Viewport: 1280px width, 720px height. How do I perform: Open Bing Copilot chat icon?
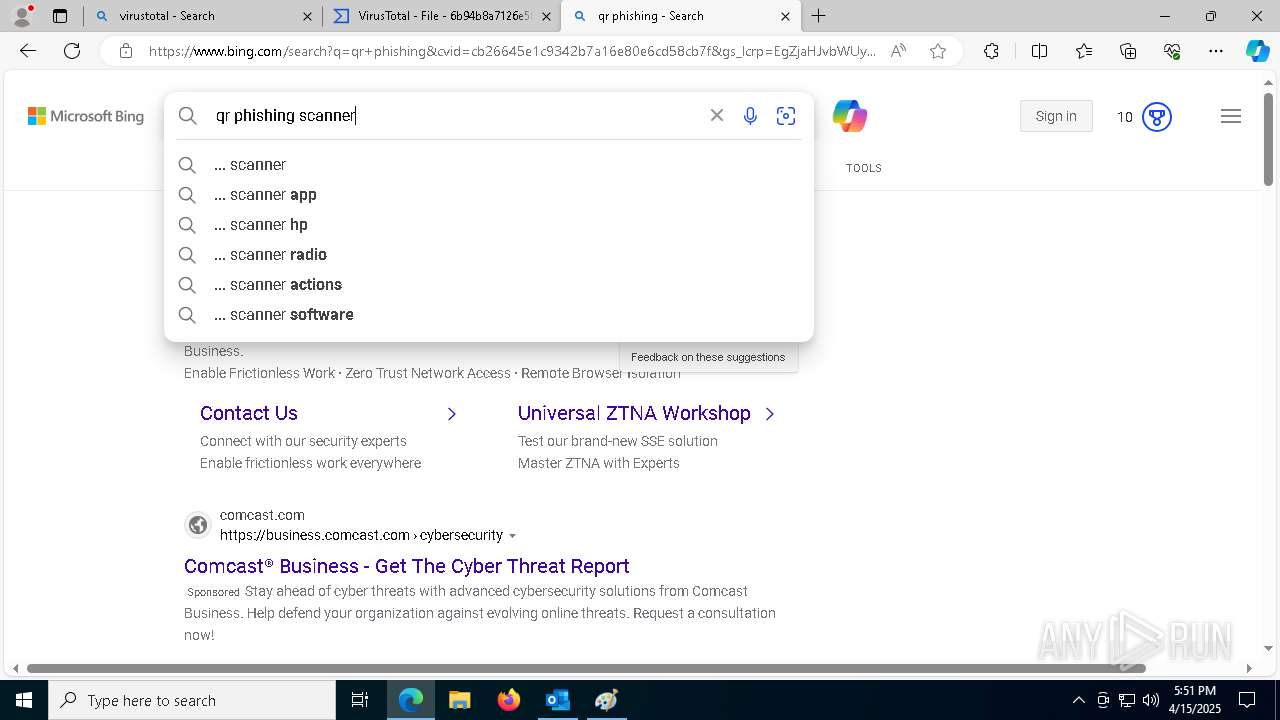(850, 116)
